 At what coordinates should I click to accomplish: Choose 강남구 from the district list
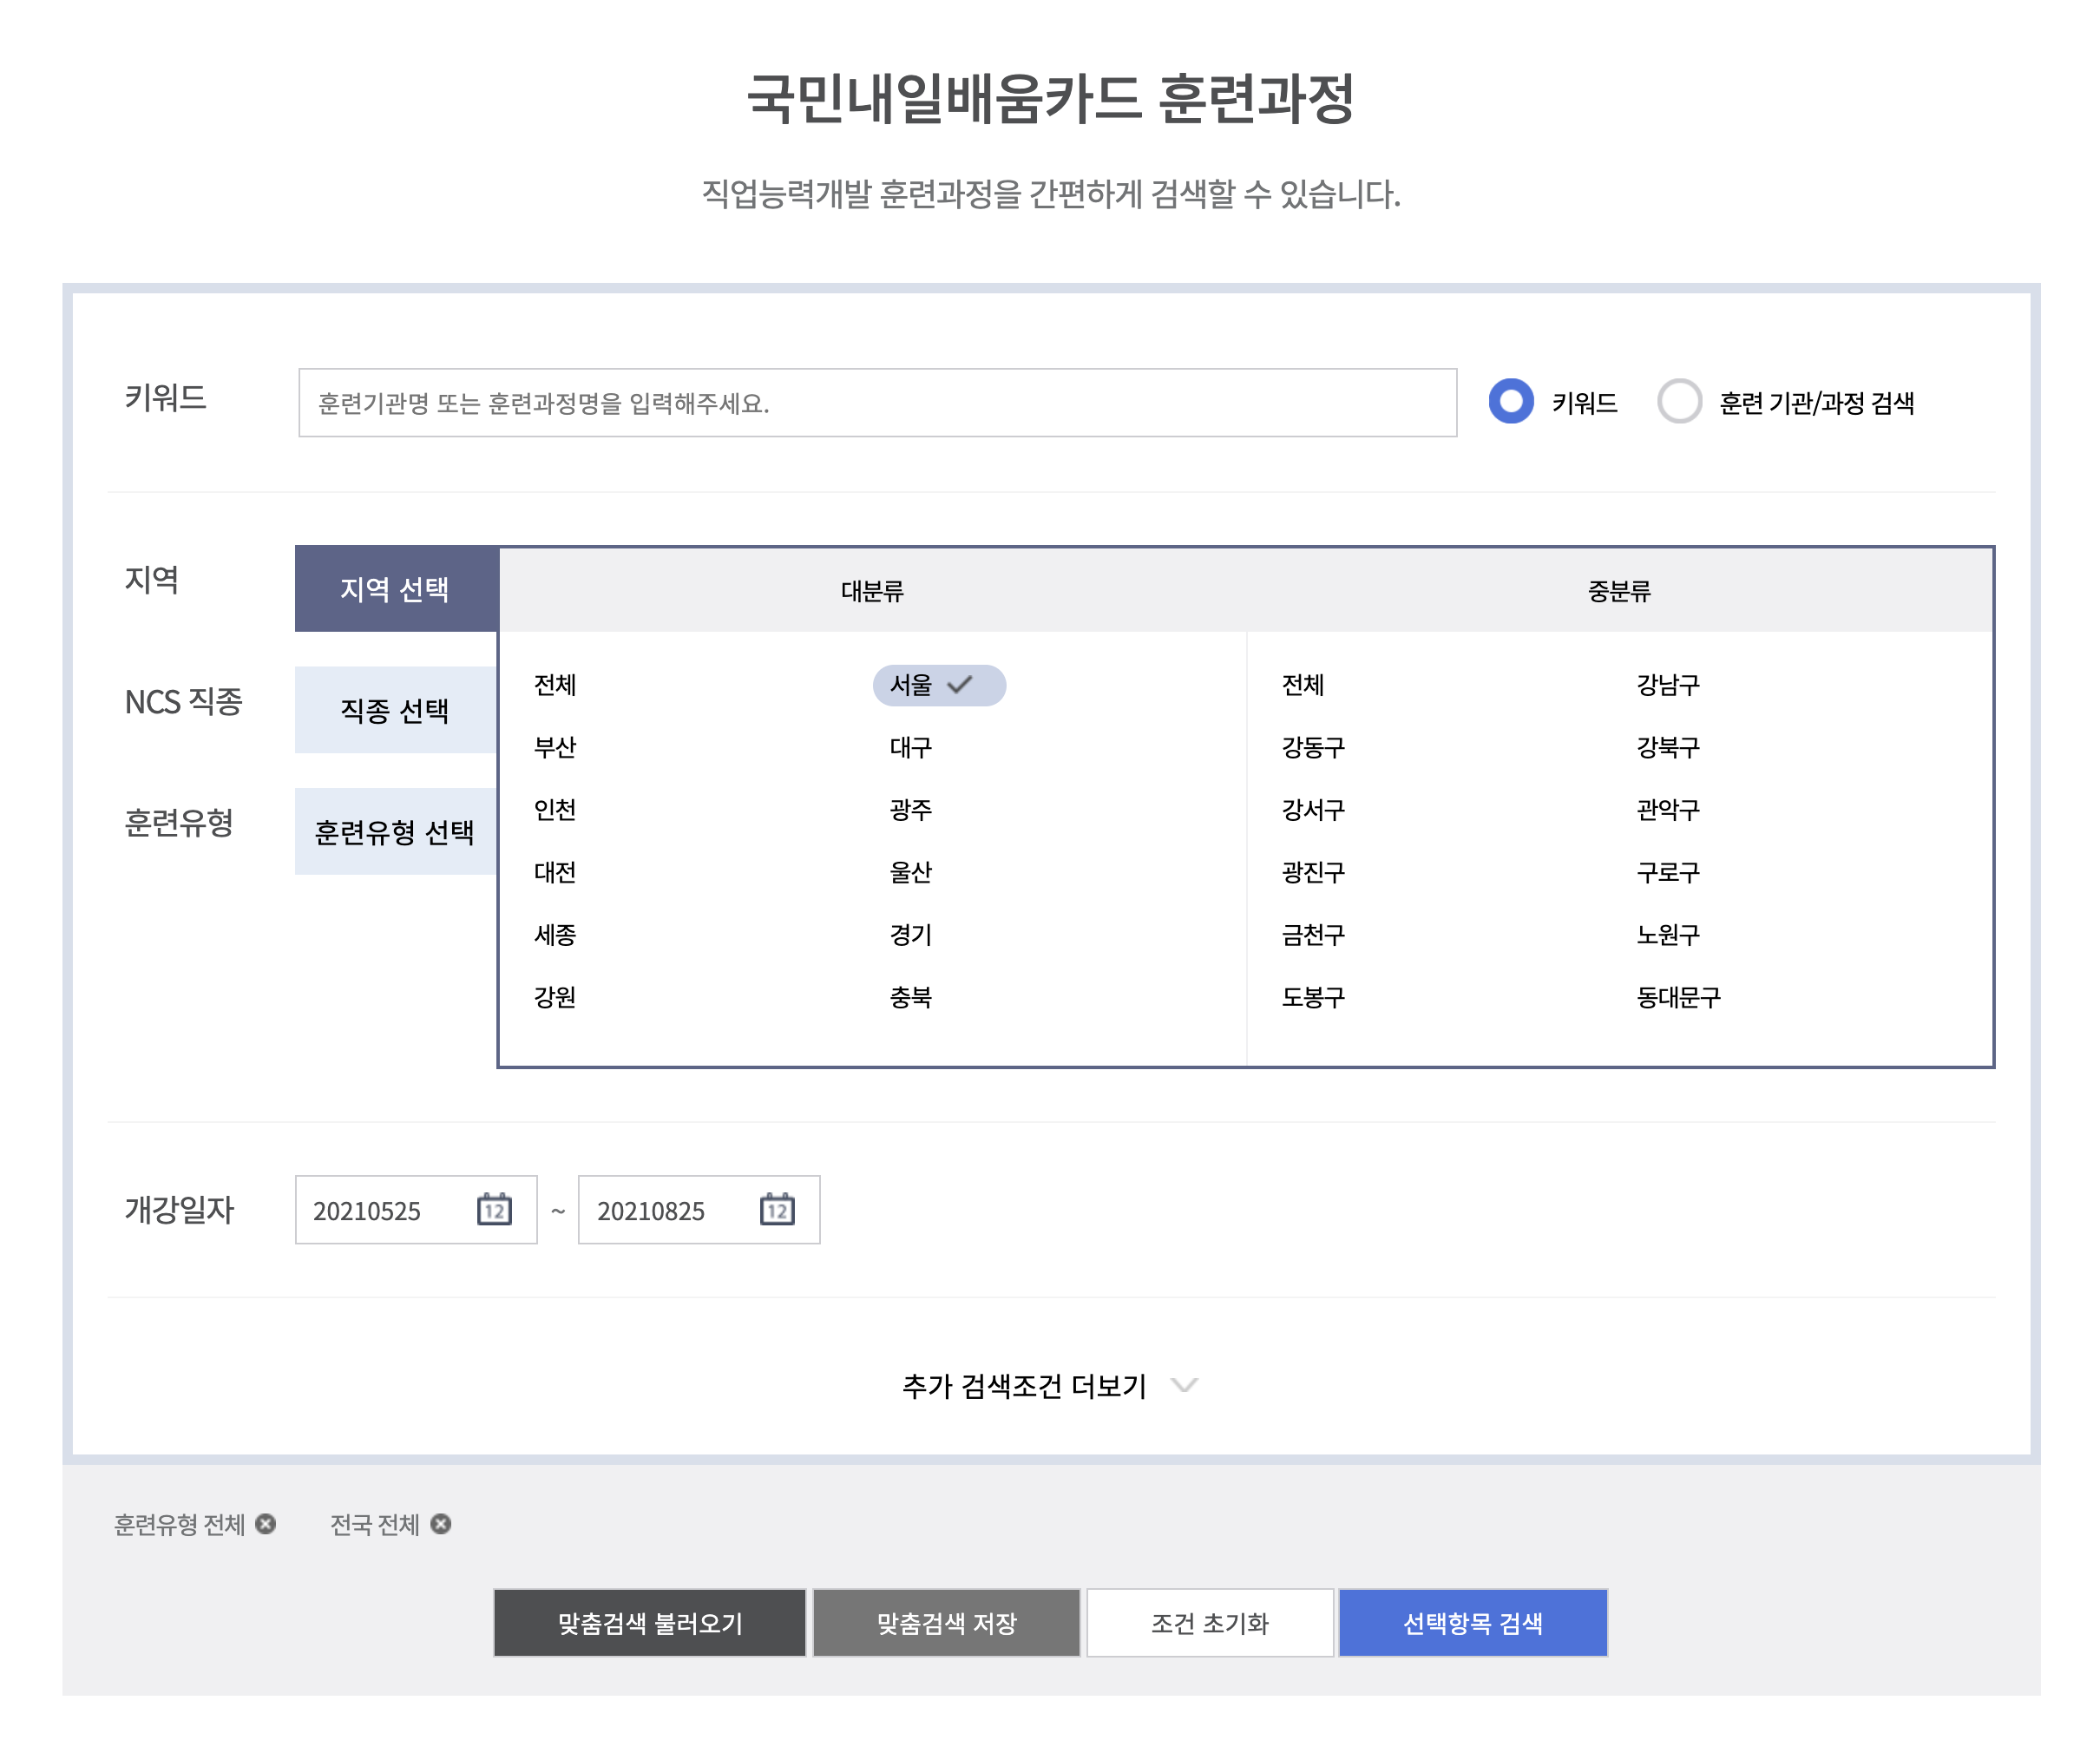click(1667, 685)
